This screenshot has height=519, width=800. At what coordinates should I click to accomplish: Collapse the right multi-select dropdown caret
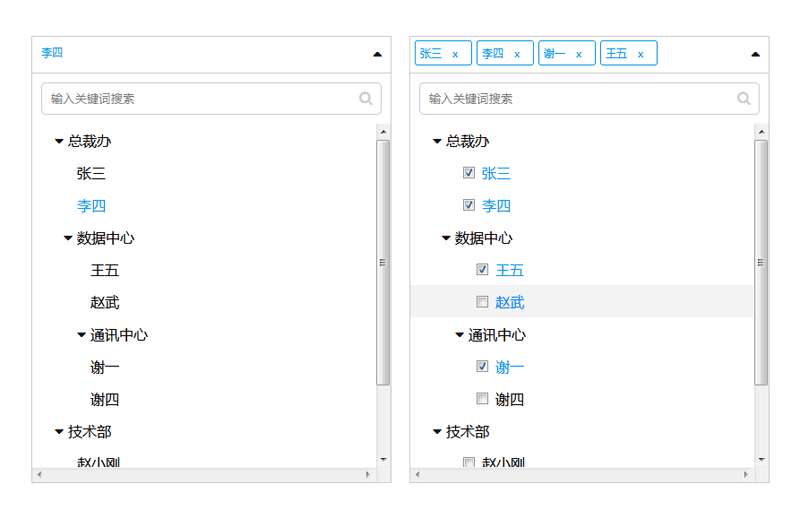click(755, 54)
